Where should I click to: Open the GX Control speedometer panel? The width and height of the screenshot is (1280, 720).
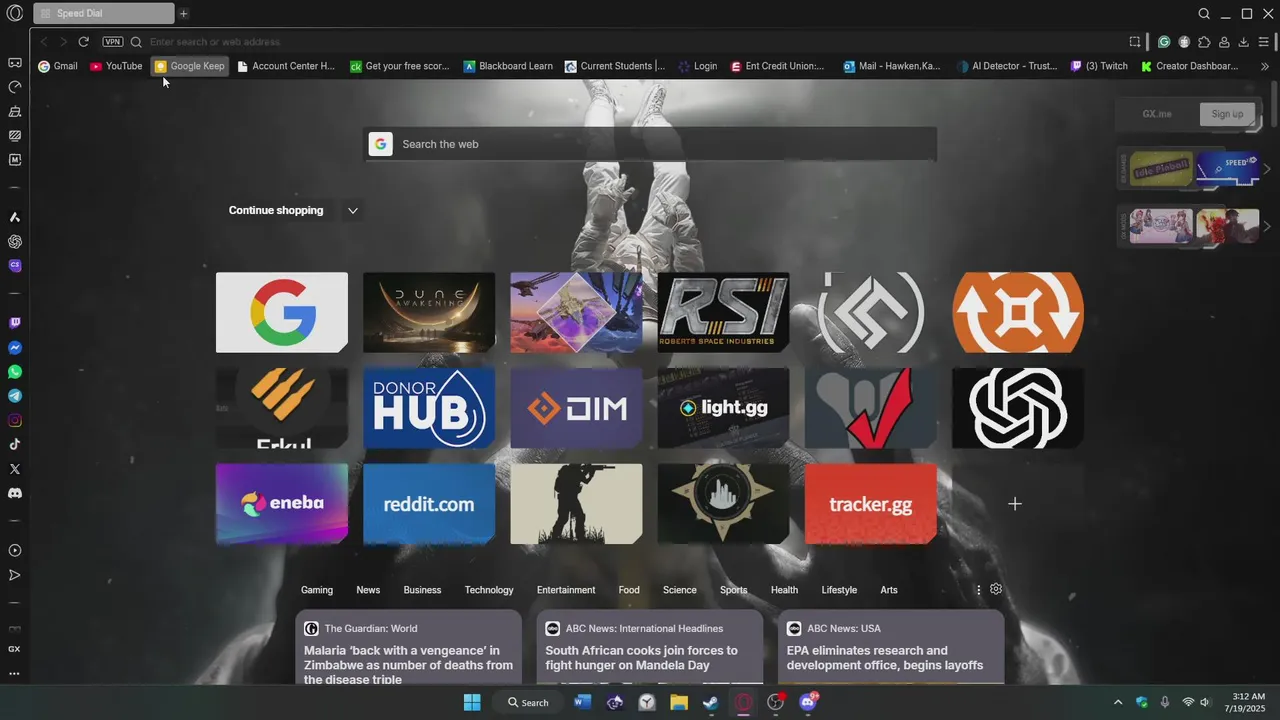[15, 87]
